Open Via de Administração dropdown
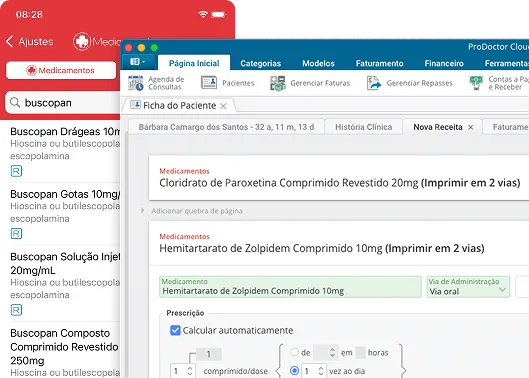Screen dimensions: 529x378 coord(468,287)
